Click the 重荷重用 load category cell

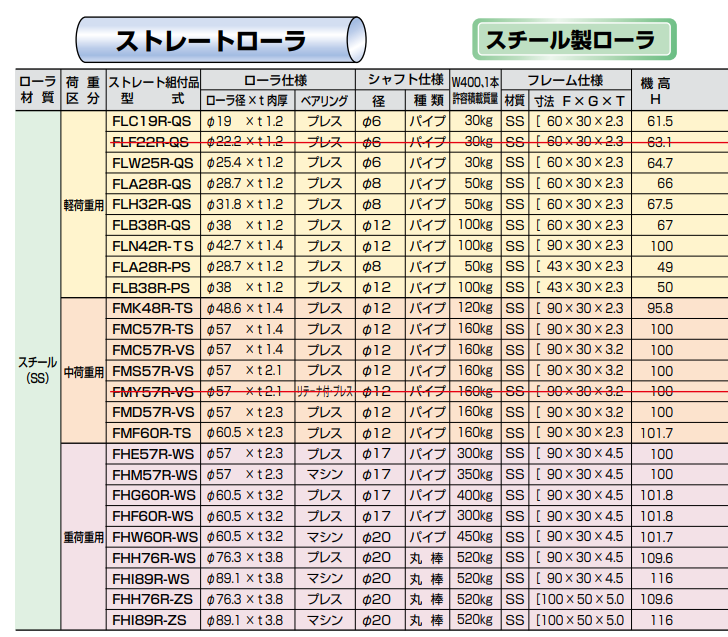point(83,536)
